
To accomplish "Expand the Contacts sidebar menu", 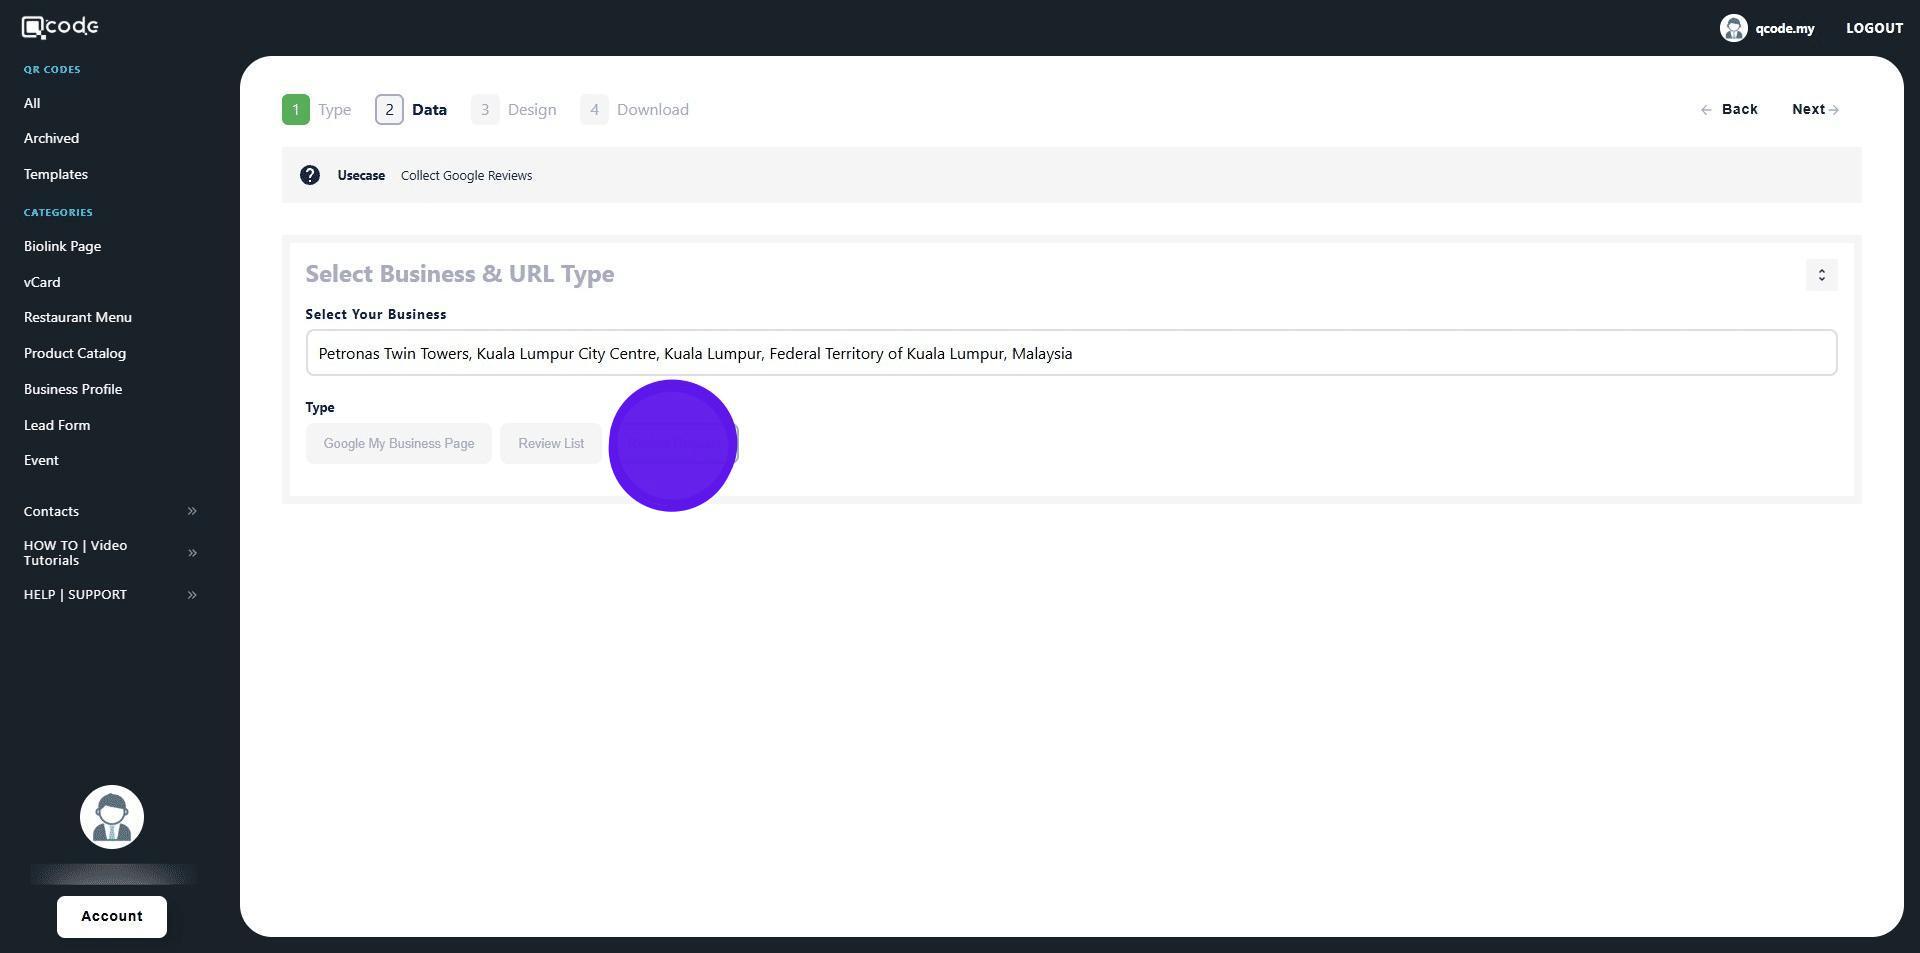I will (192, 512).
